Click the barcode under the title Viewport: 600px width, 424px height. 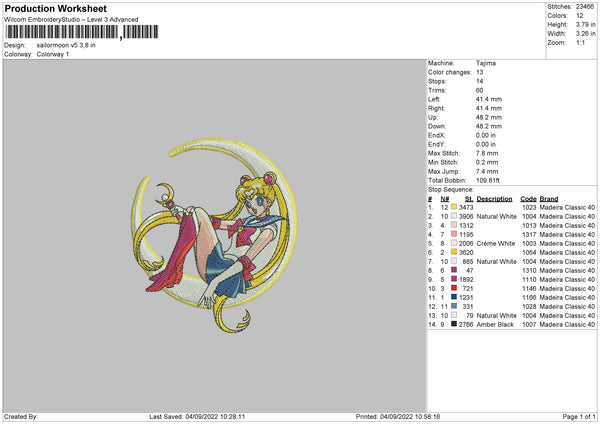[x=82, y=32]
